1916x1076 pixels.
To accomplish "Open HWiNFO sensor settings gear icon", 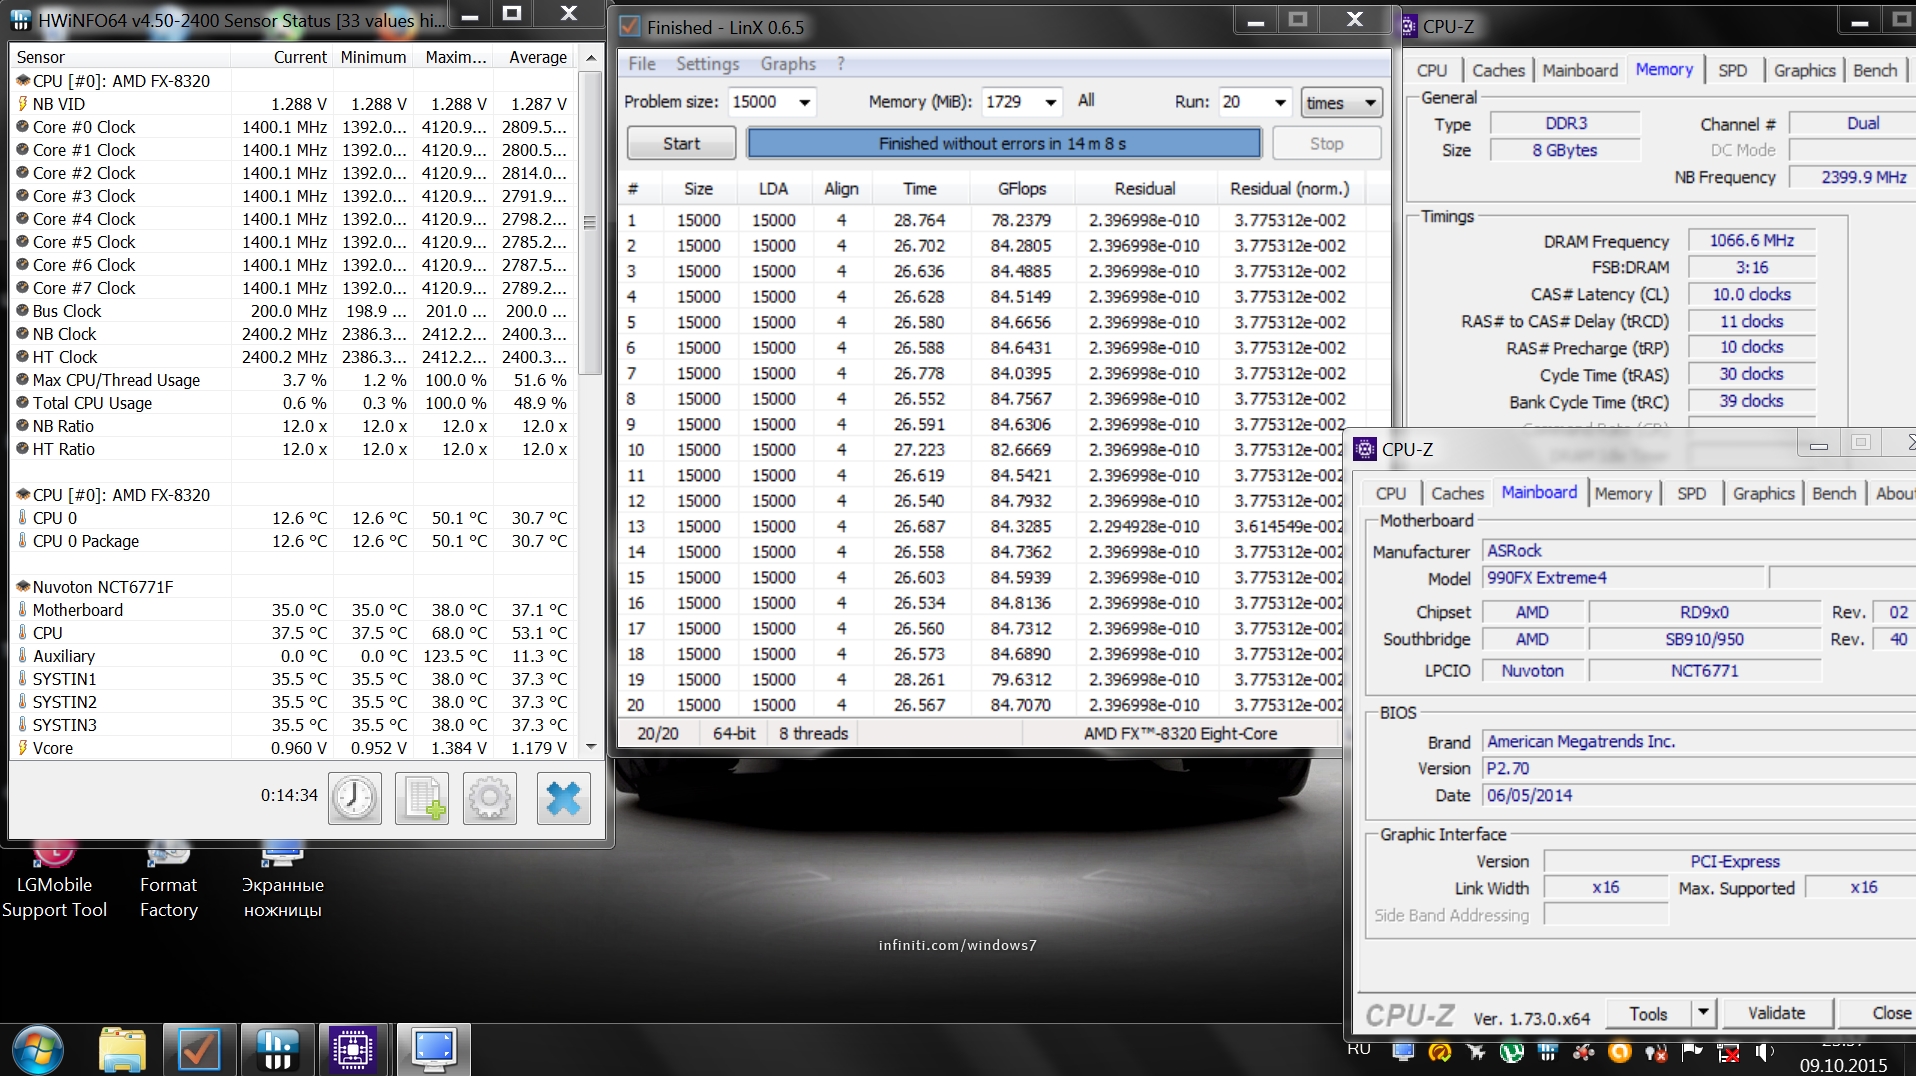I will point(490,798).
